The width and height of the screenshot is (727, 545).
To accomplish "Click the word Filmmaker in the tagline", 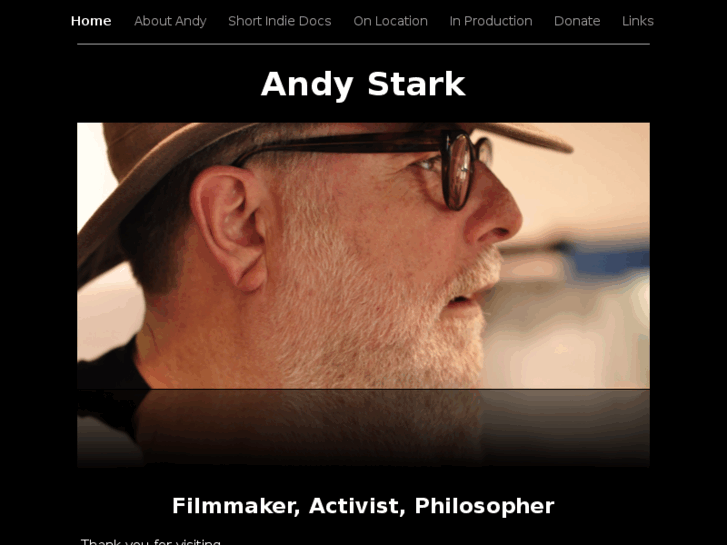I will coord(236,506).
